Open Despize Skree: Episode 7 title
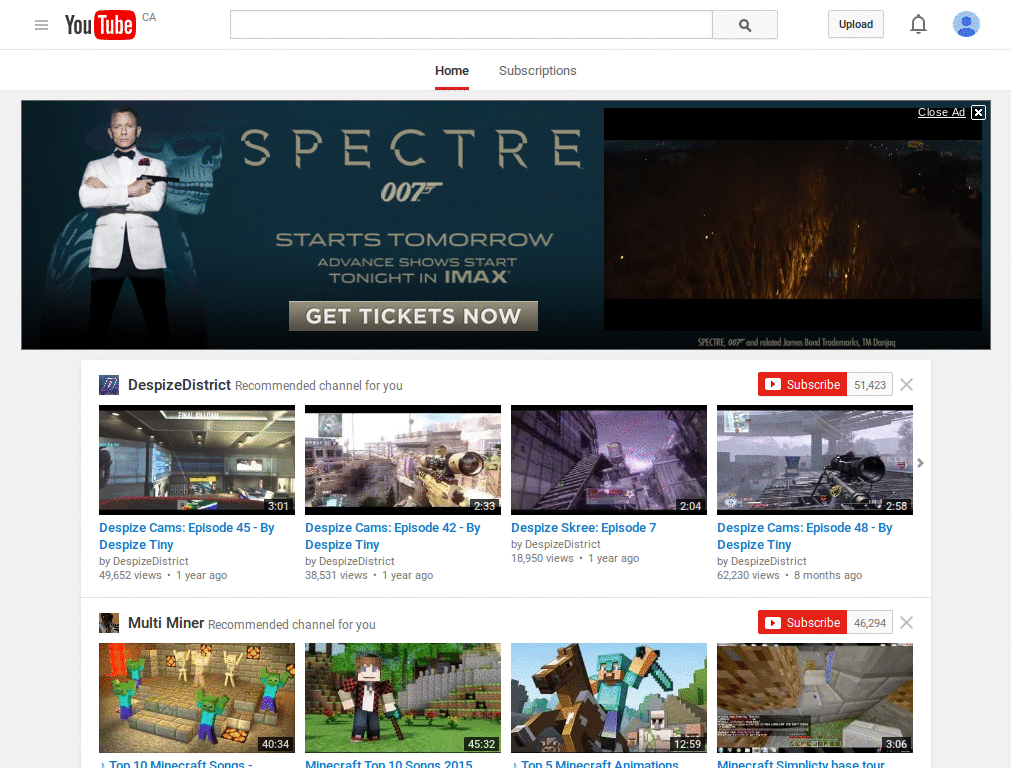 click(x=584, y=528)
